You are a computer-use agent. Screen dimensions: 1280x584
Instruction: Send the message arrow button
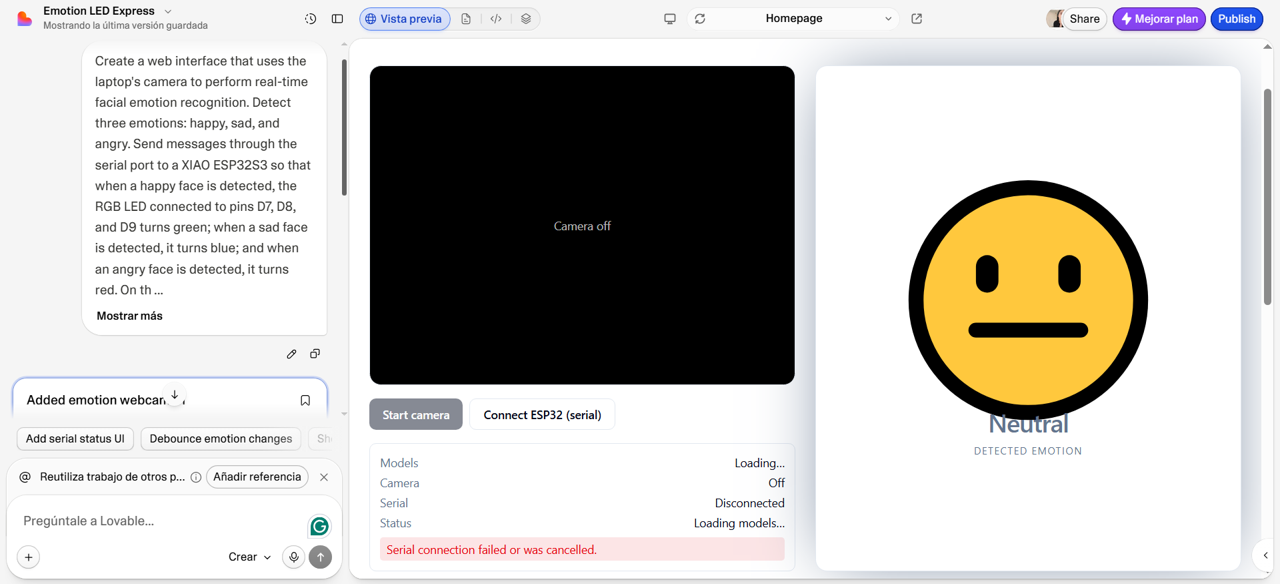(x=320, y=557)
